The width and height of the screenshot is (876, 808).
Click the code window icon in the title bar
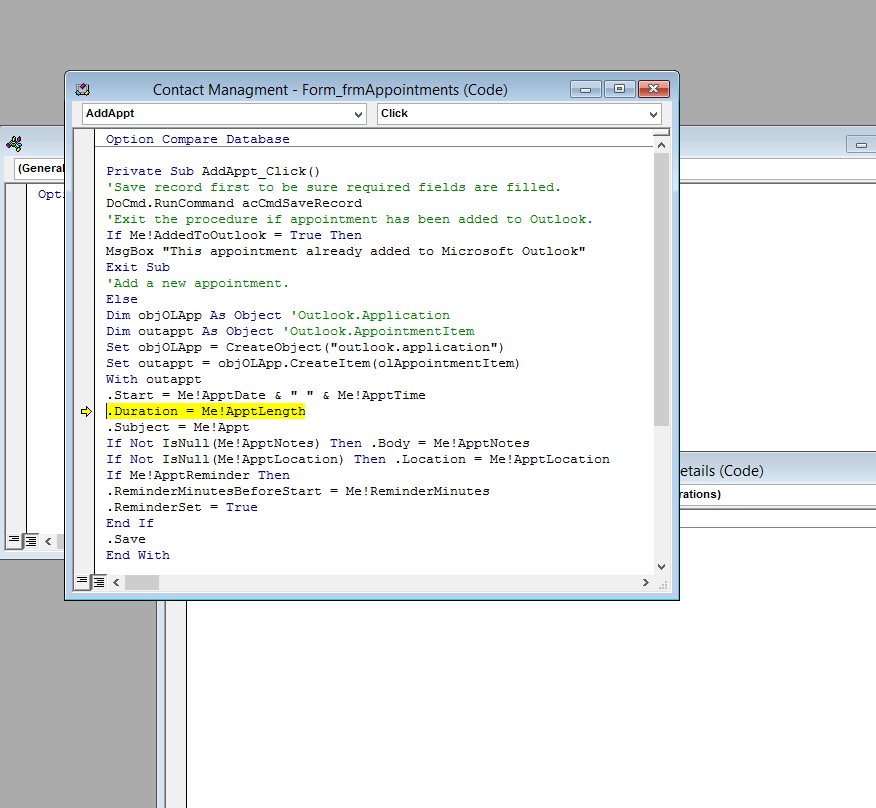(83, 89)
